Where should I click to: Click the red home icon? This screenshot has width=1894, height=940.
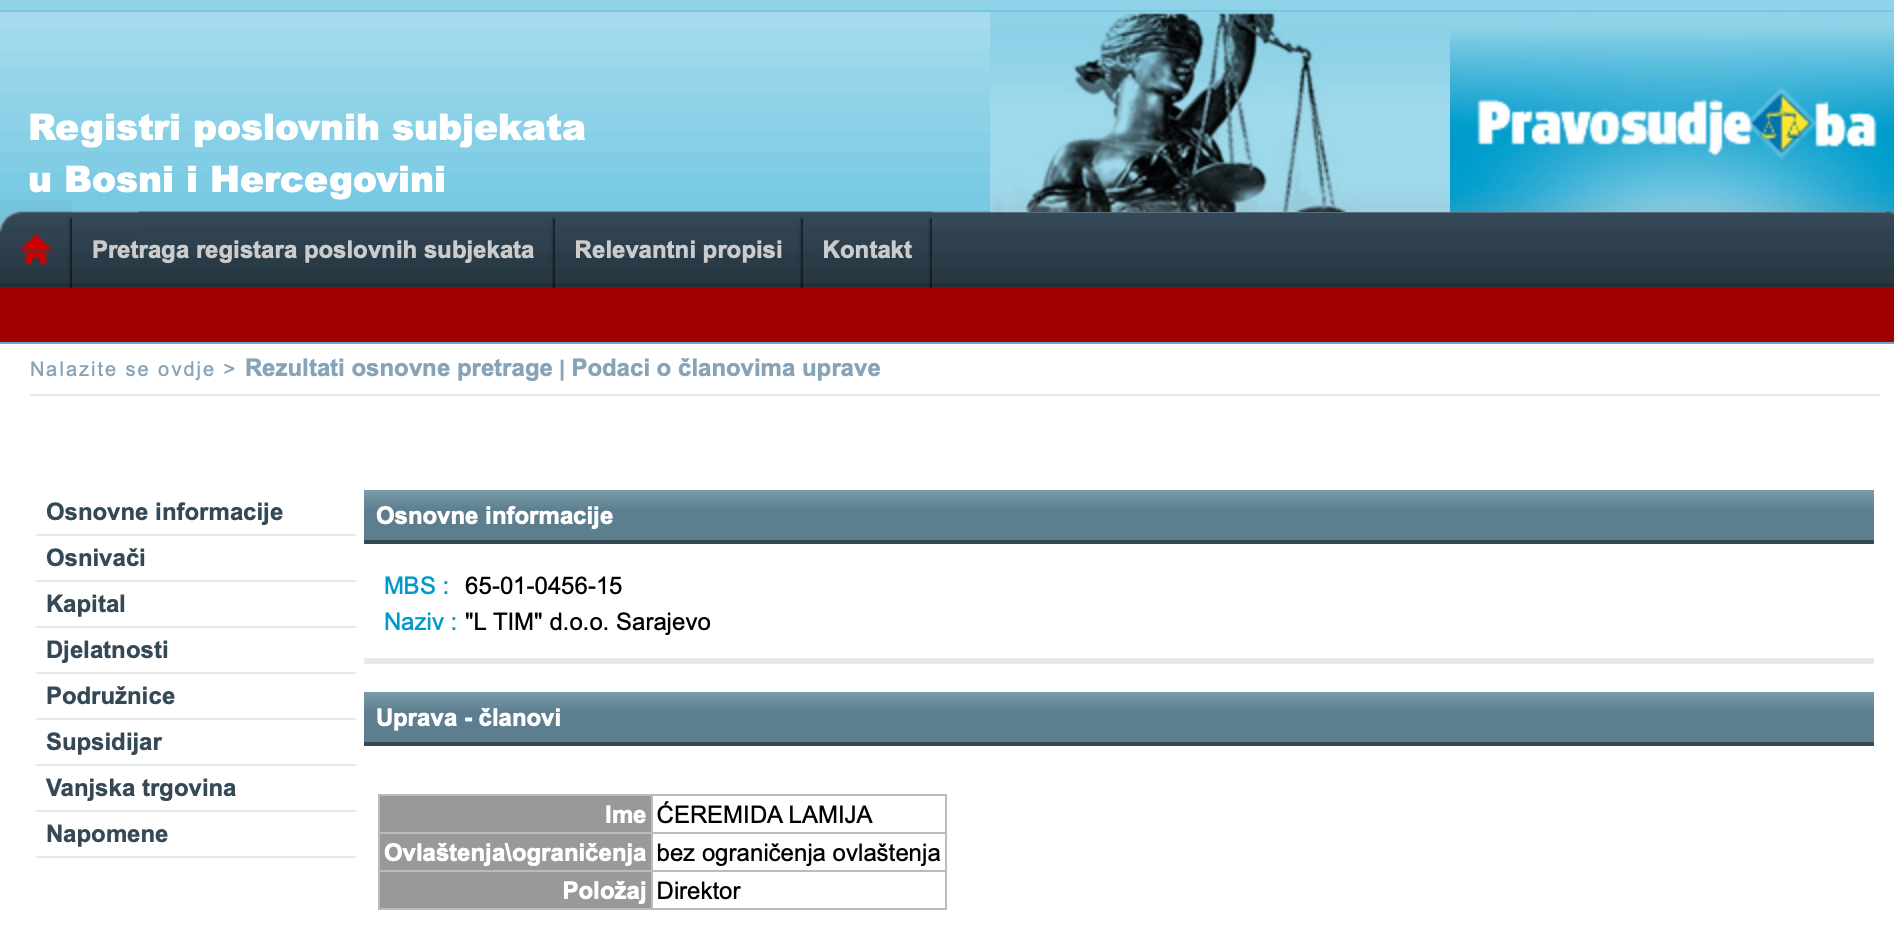[x=36, y=250]
